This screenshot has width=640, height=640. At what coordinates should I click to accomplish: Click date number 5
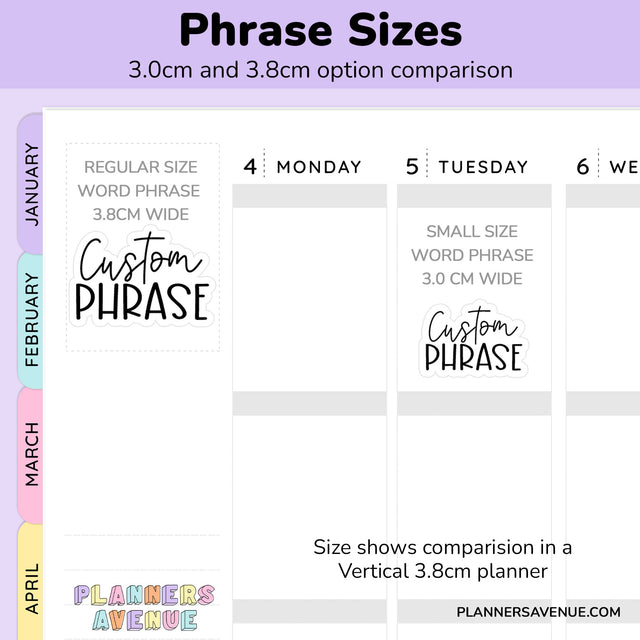(x=412, y=167)
